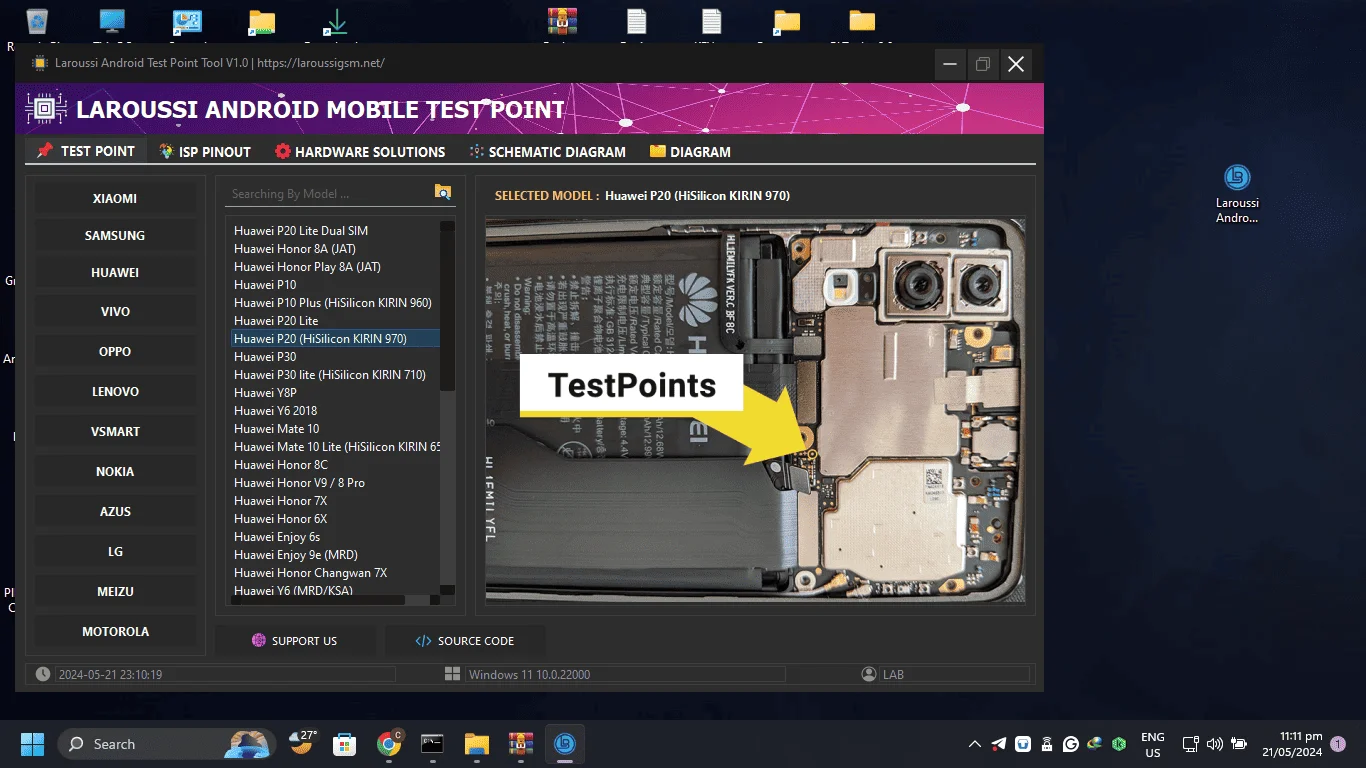1366x768 pixels.
Task: Click the user icon beside LAB
Action: 868,674
